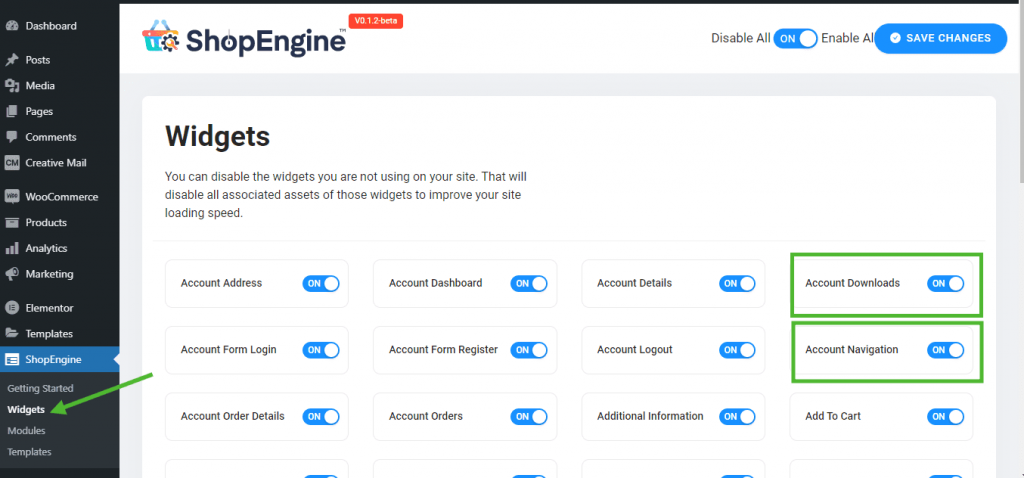The width and height of the screenshot is (1024, 478).
Task: Disable the Account Details widget
Action: point(737,283)
